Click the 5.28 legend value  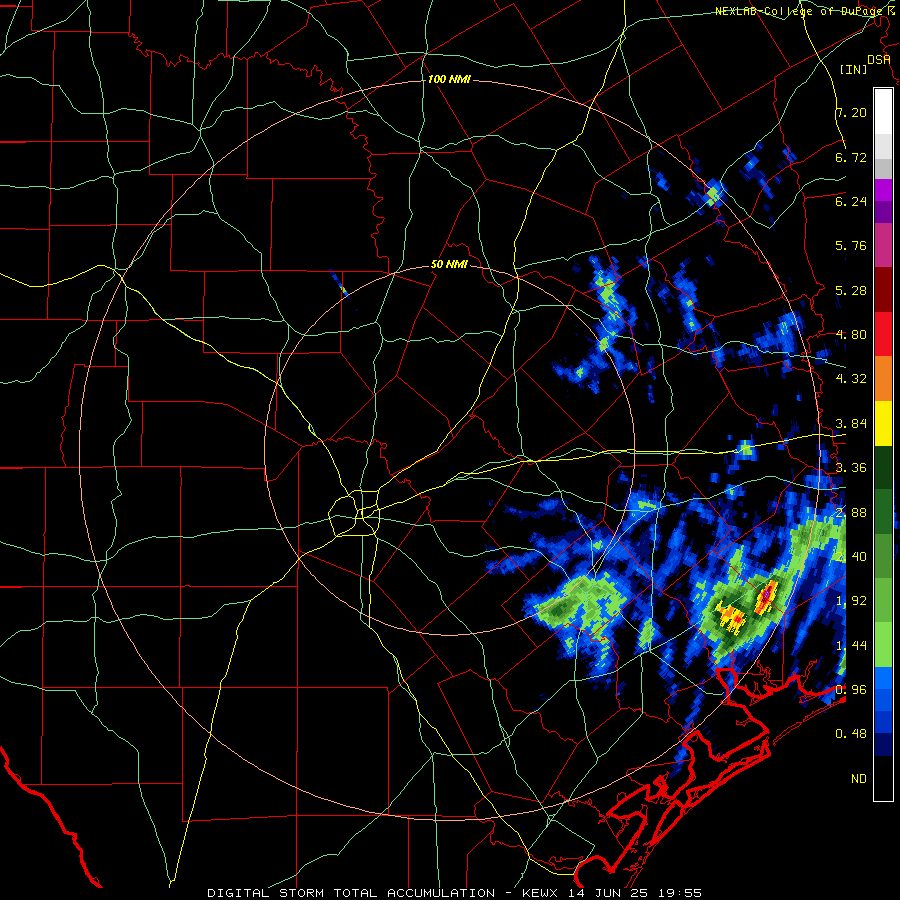pyautogui.click(x=851, y=290)
